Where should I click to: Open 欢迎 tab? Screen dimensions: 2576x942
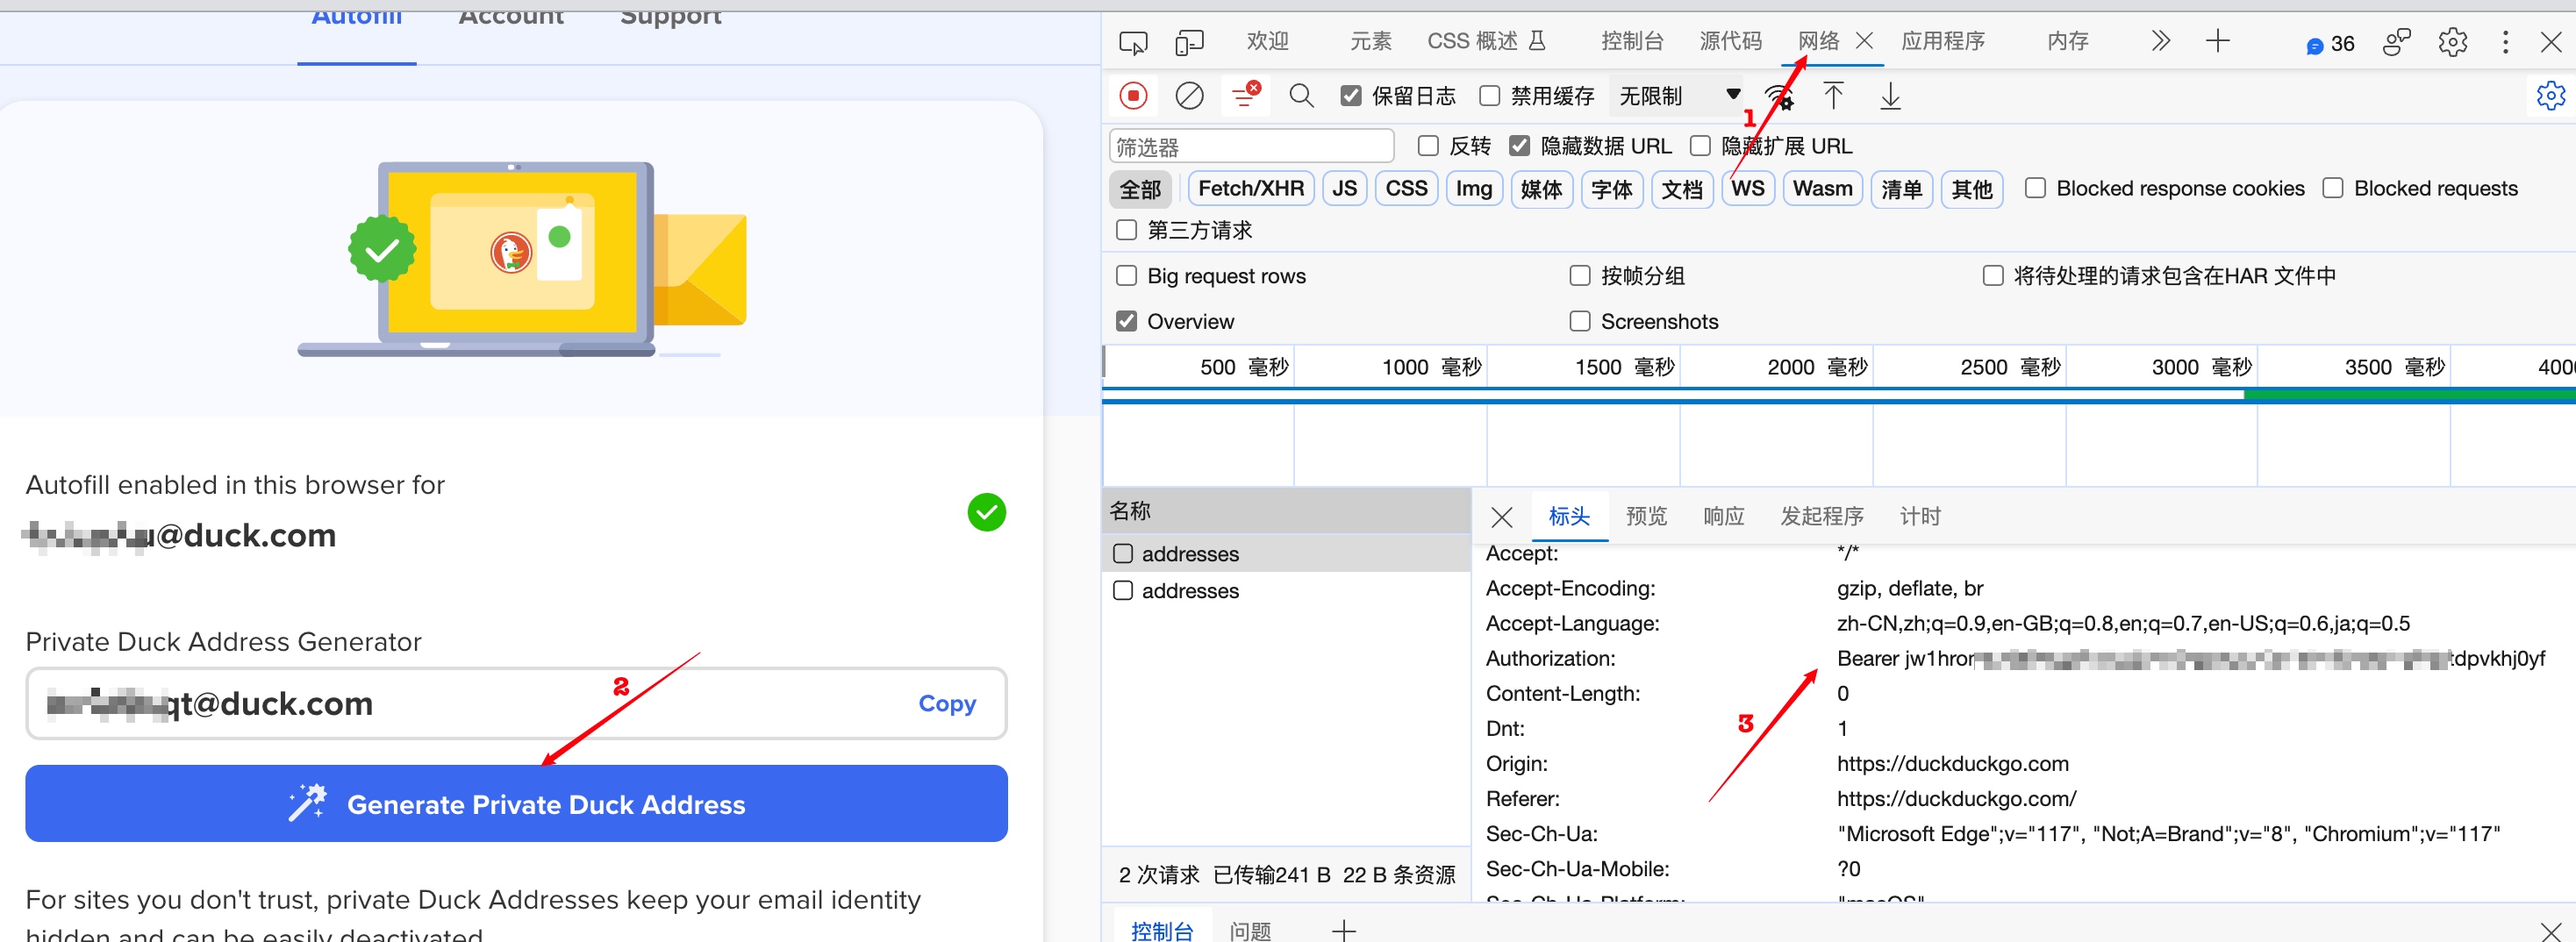tap(1267, 41)
